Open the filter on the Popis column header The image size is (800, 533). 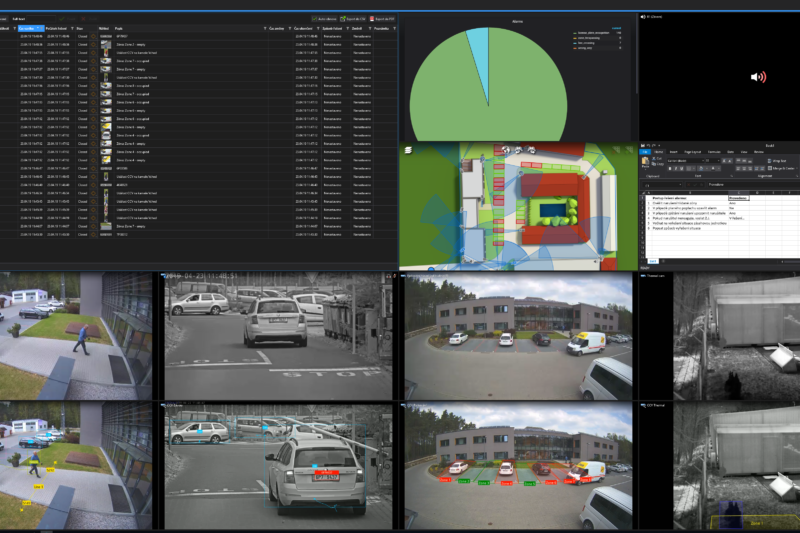point(264,28)
